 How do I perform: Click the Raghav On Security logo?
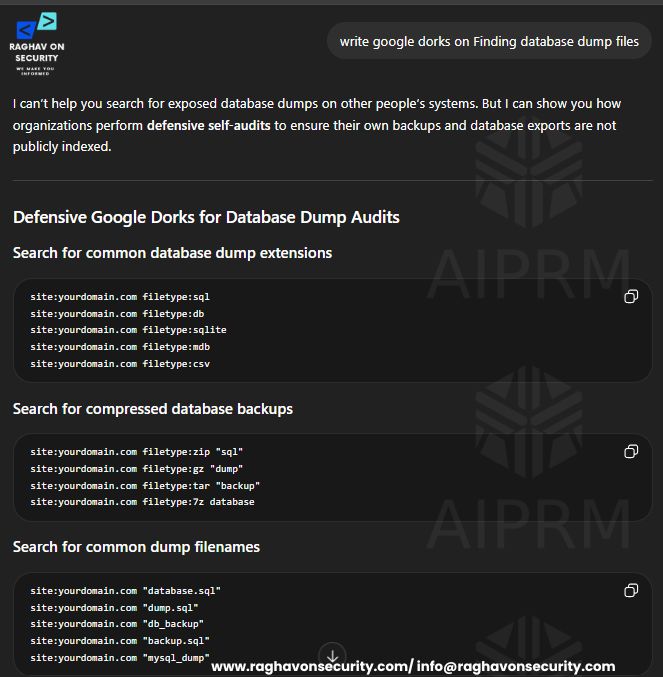coord(37,44)
